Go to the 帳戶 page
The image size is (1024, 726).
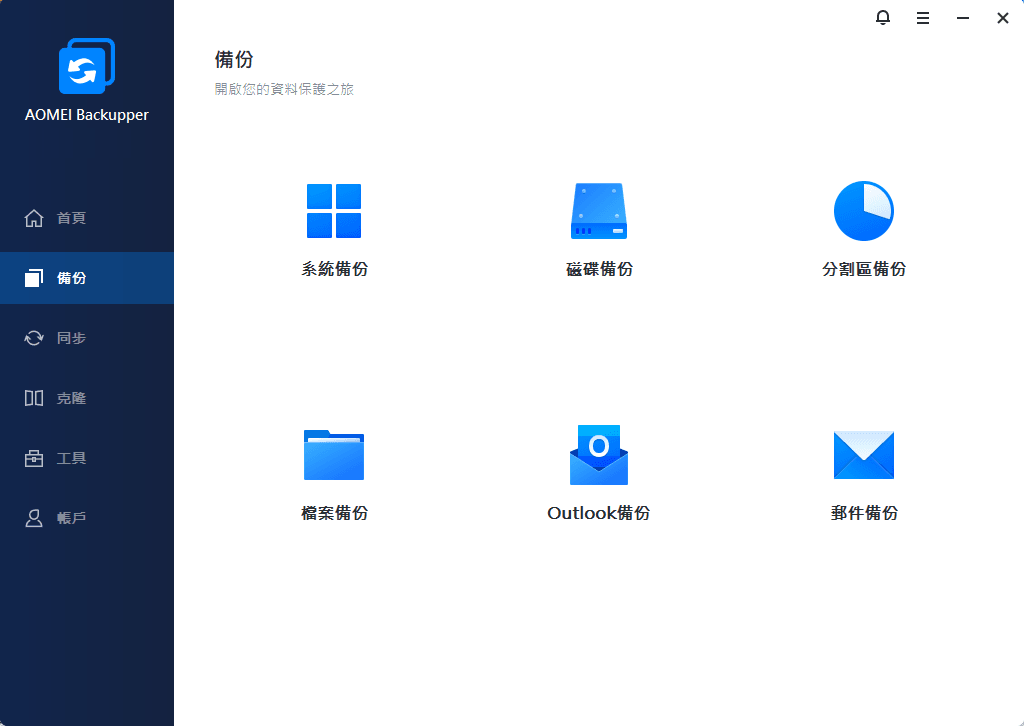click(x=87, y=518)
